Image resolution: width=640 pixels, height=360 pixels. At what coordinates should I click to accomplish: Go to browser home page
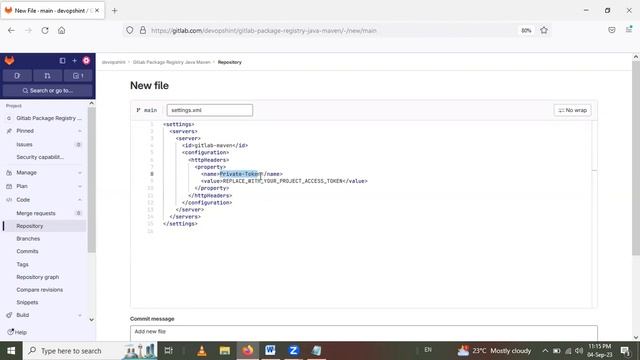pyautogui.click(x=62, y=30)
